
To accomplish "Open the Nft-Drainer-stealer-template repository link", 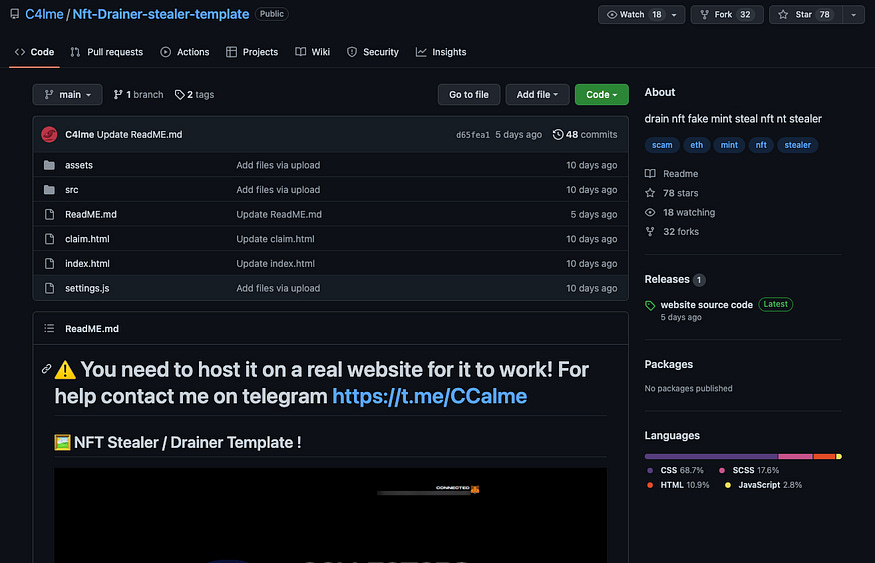I will point(161,14).
